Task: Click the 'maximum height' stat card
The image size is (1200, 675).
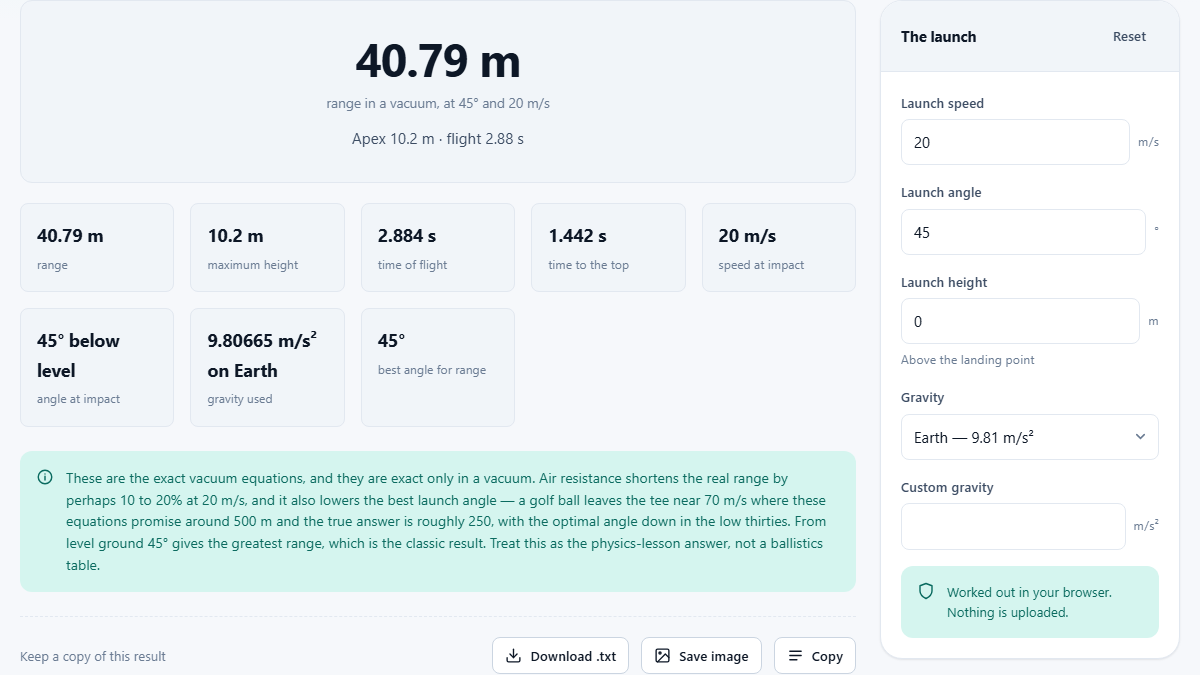Action: (x=267, y=248)
